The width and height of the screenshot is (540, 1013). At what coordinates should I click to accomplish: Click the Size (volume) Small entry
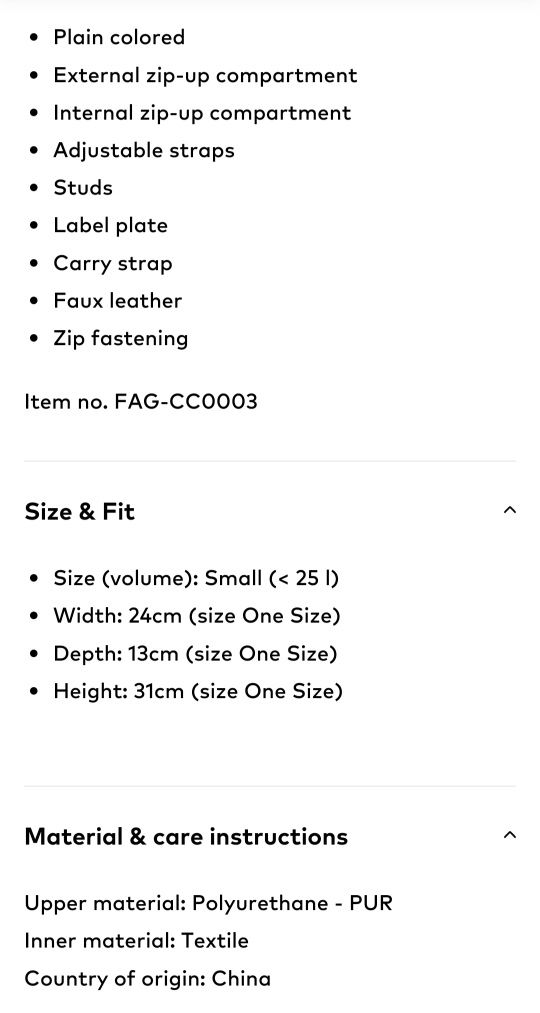coord(196,578)
